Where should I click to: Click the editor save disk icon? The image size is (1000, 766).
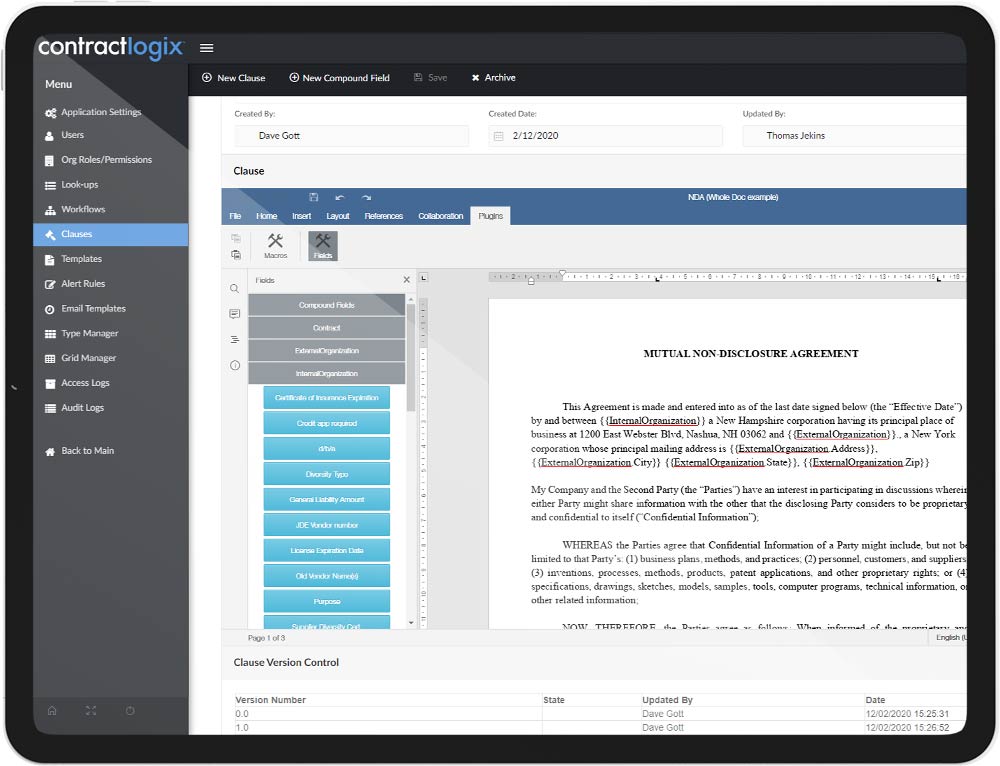[313, 197]
